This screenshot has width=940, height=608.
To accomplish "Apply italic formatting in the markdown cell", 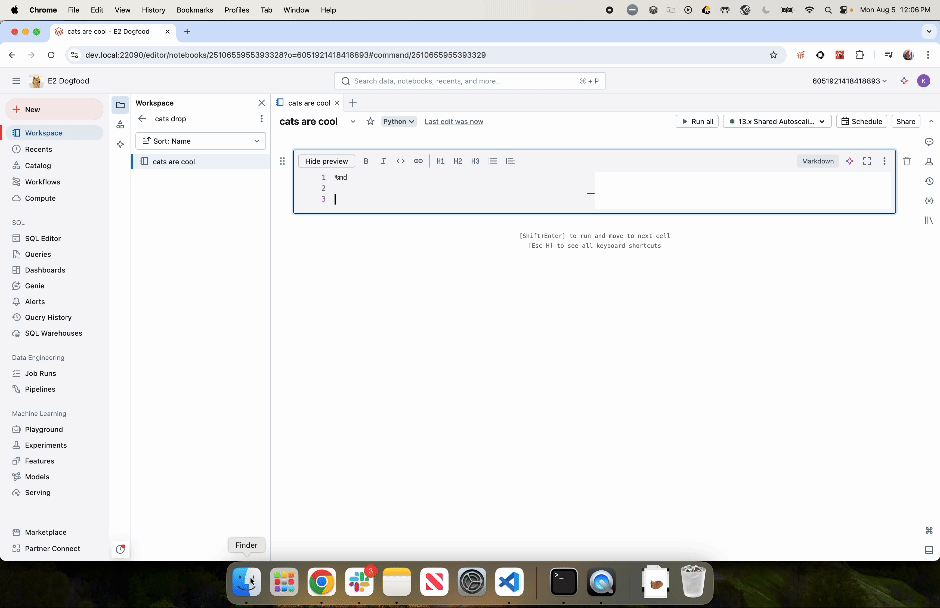I will (x=383, y=161).
